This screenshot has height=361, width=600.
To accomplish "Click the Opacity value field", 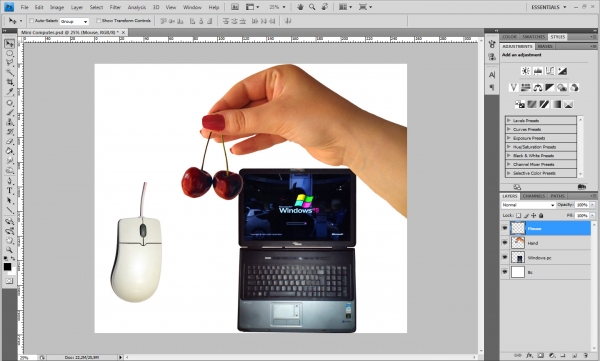I will click(582, 205).
